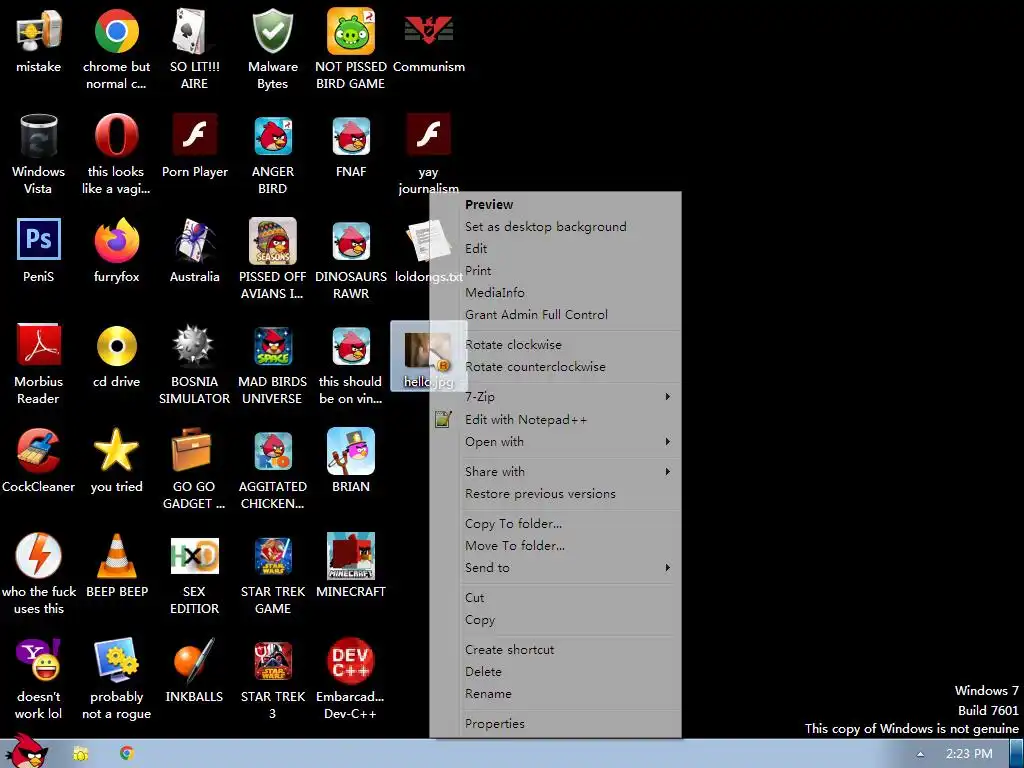The height and width of the screenshot is (768, 1024).
Task: Expand the 'Send to' submenu
Action: coord(555,568)
